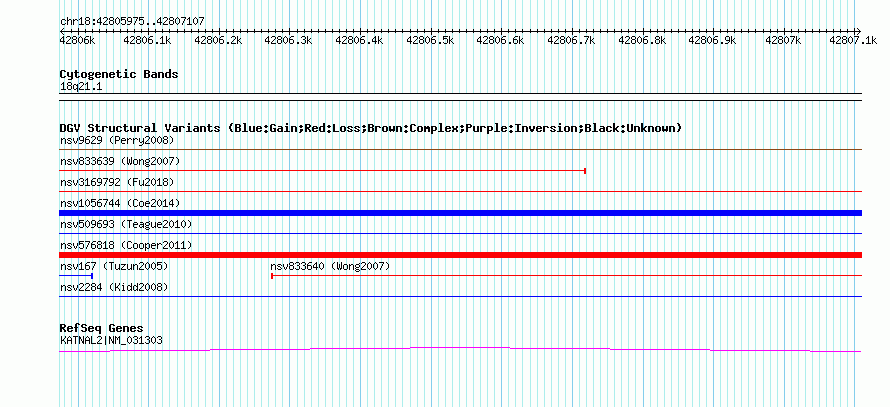Click the brown nsv9629 complex variant line

(x=461, y=149)
